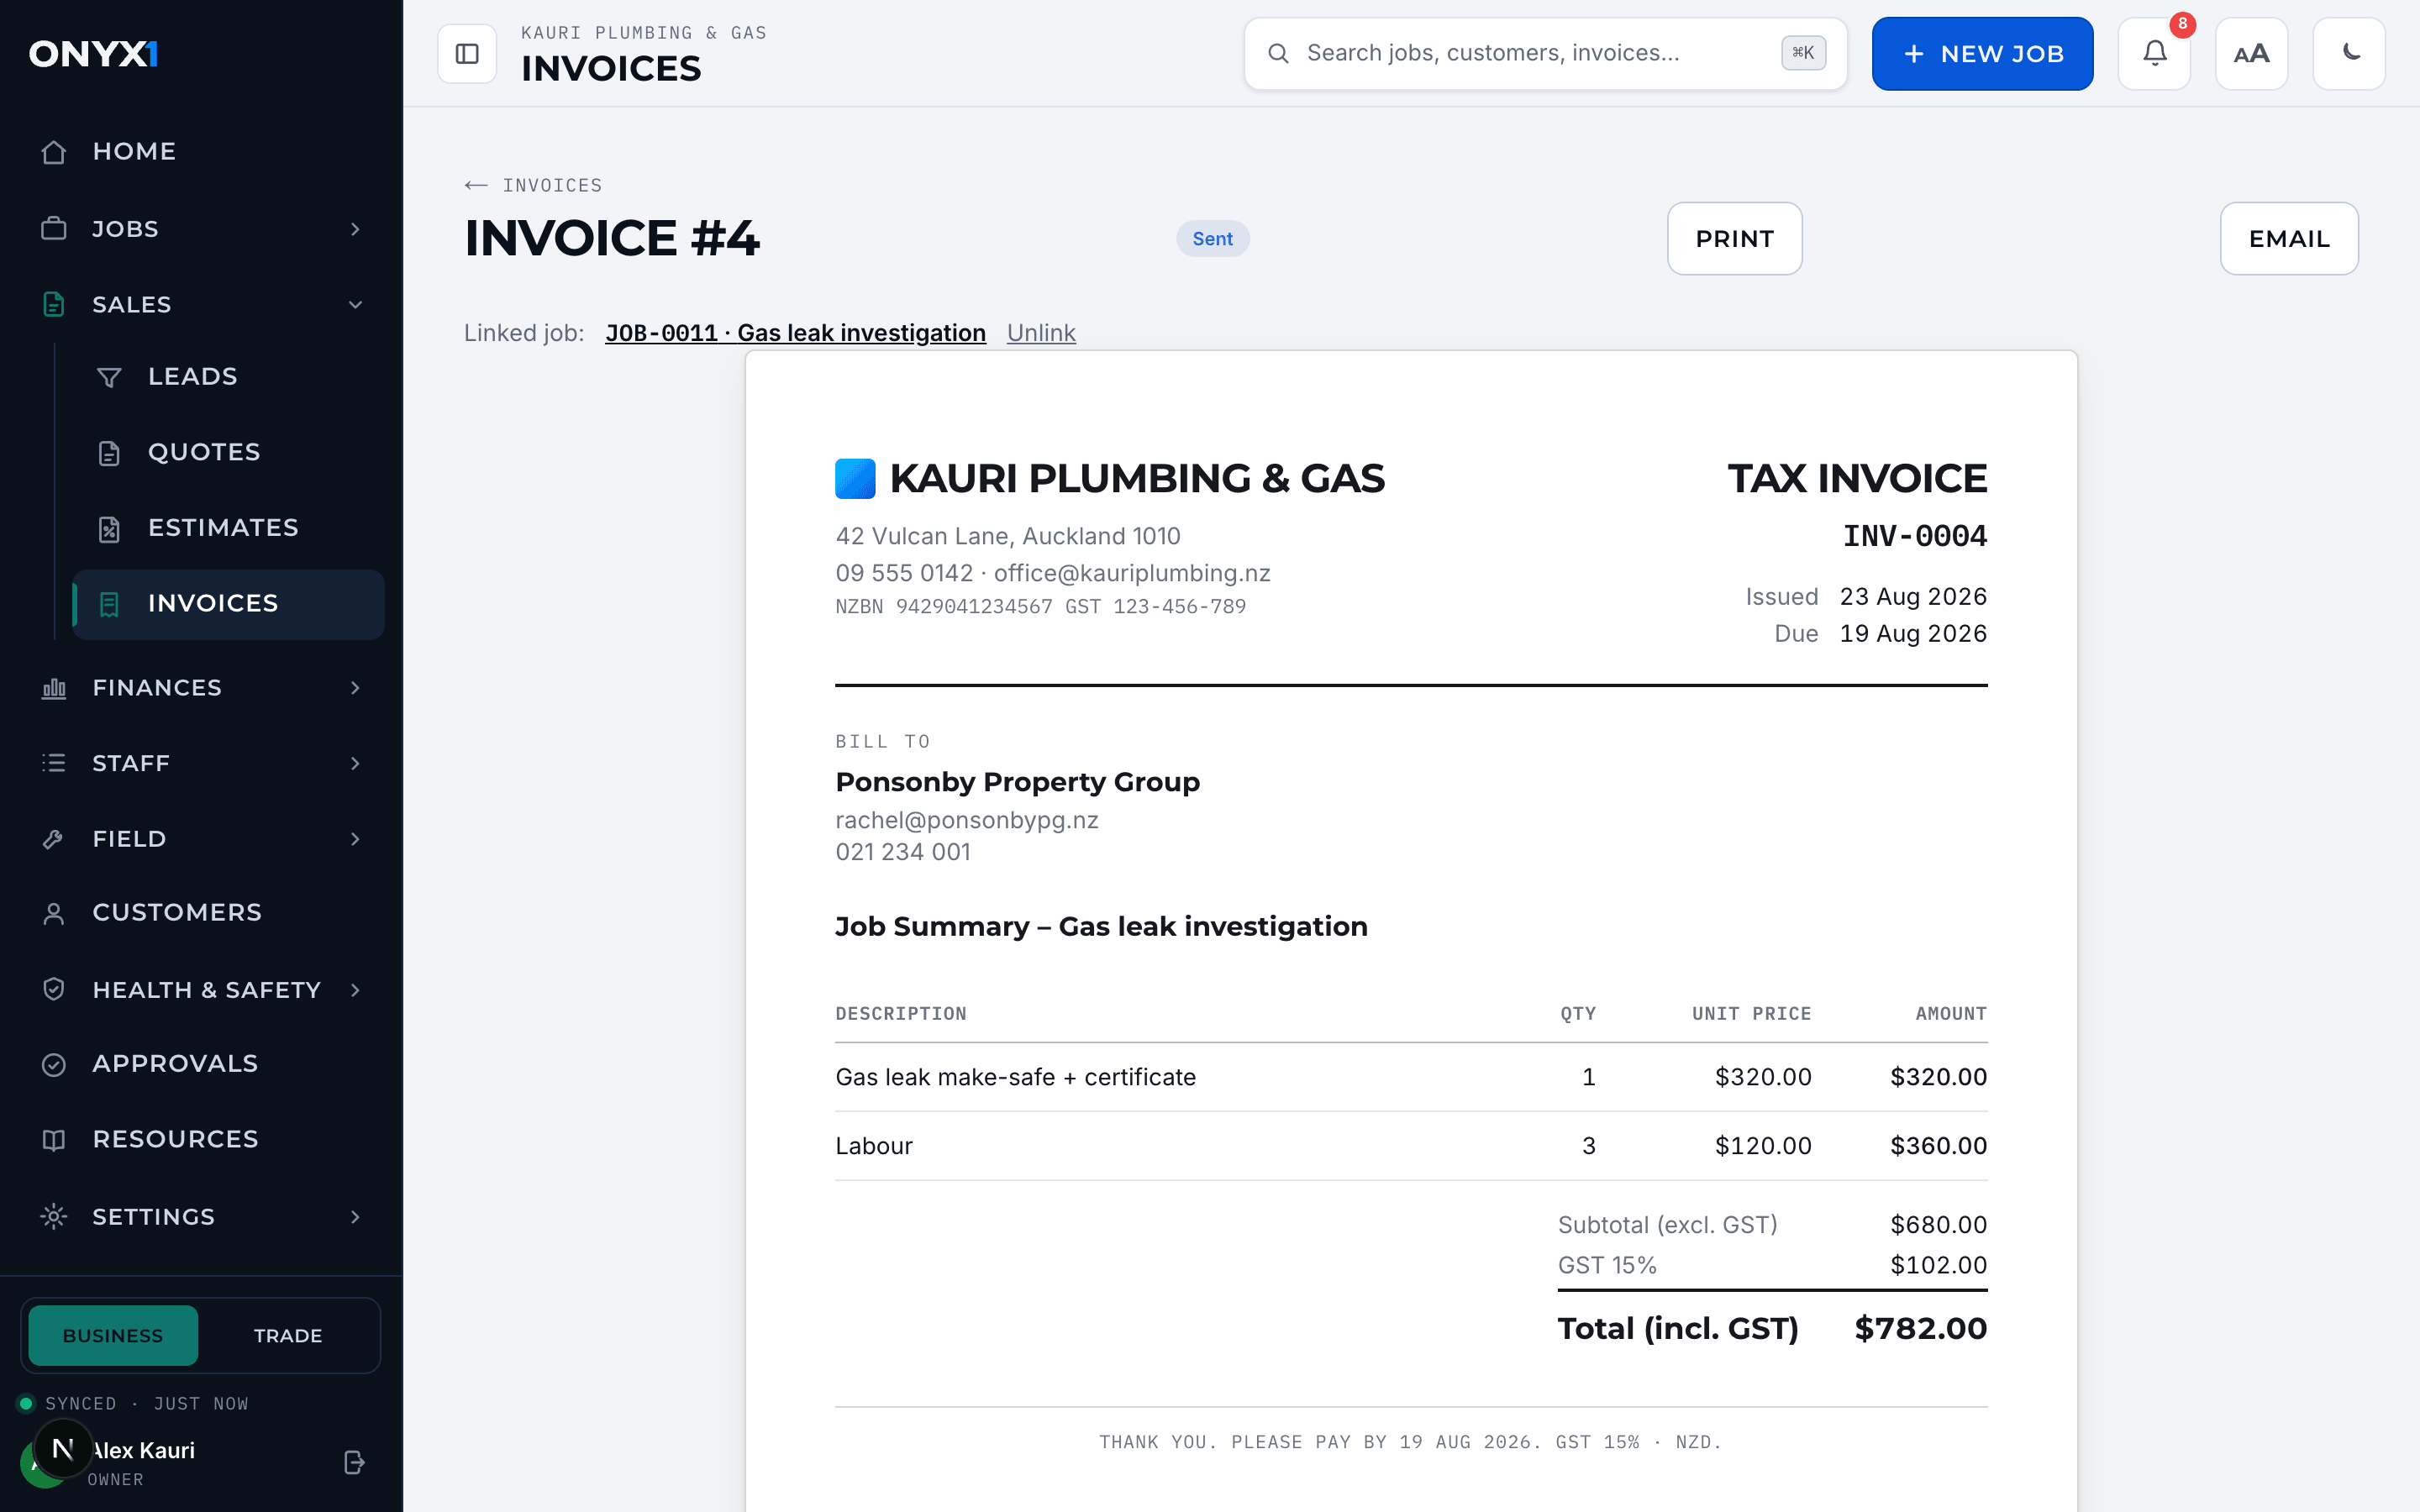This screenshot has width=2420, height=1512.
Task: Click the Approvals check-circle icon
Action: (54, 1065)
